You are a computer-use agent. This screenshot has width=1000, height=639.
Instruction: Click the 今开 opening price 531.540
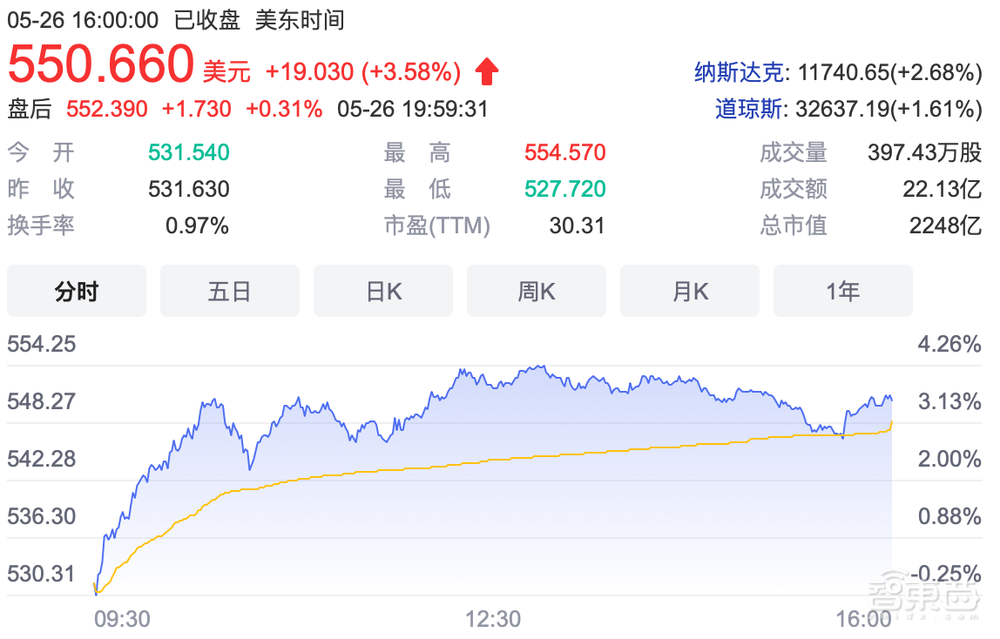tap(187, 152)
